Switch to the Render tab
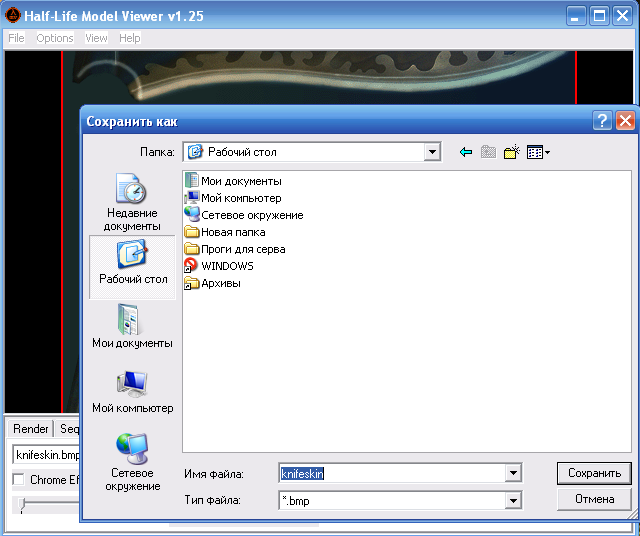 [30, 429]
